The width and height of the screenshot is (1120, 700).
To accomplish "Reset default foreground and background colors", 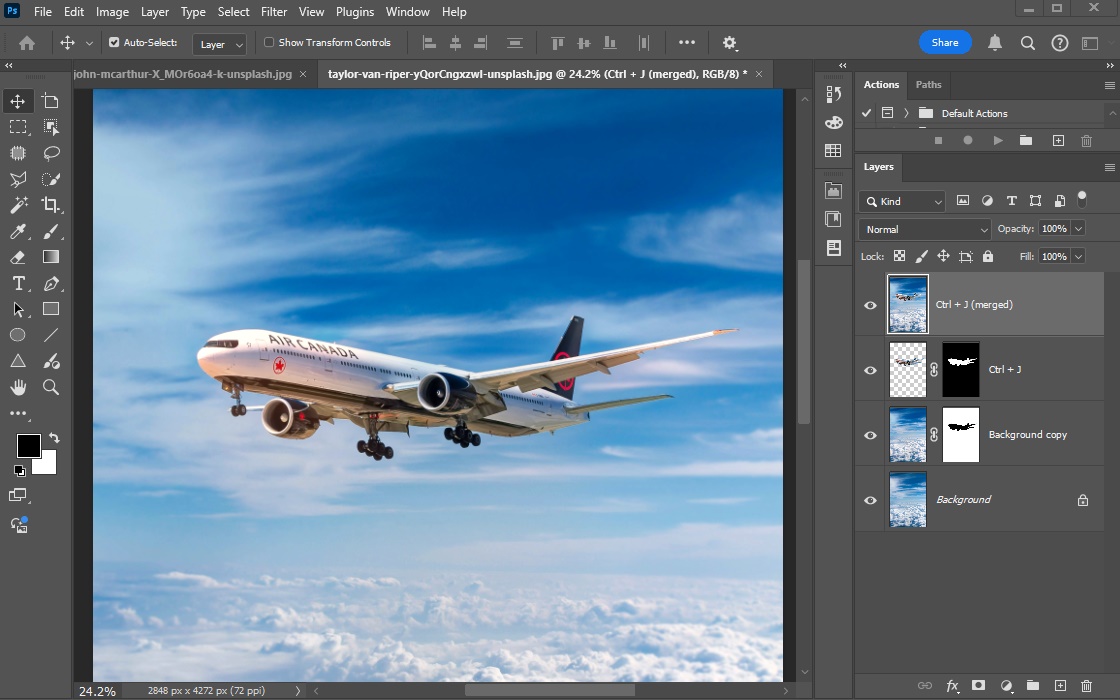I will 19,471.
